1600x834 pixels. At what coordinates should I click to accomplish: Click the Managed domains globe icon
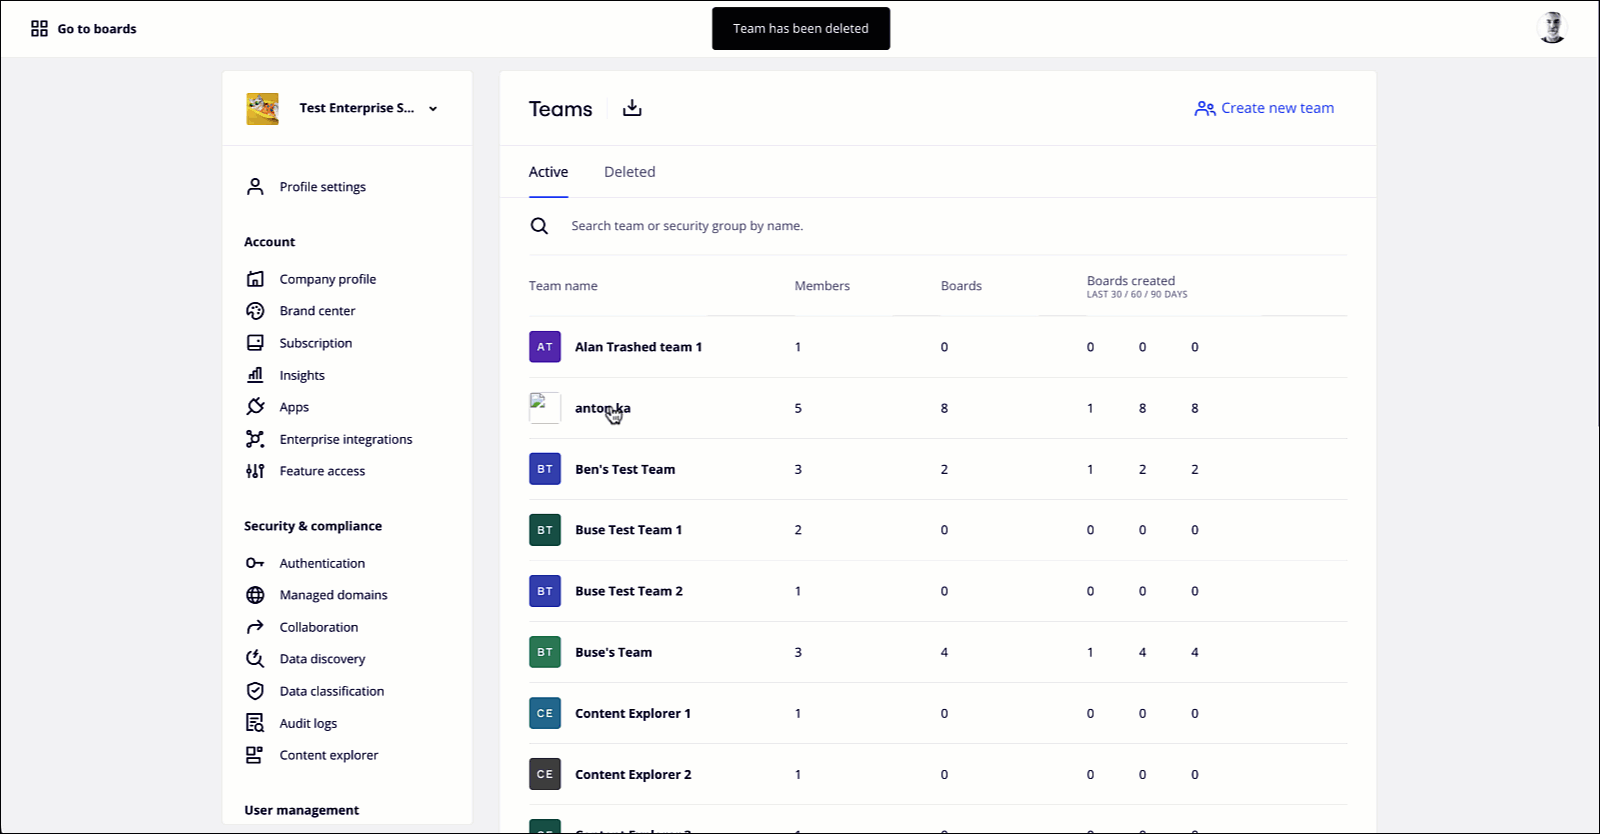[x=255, y=595]
